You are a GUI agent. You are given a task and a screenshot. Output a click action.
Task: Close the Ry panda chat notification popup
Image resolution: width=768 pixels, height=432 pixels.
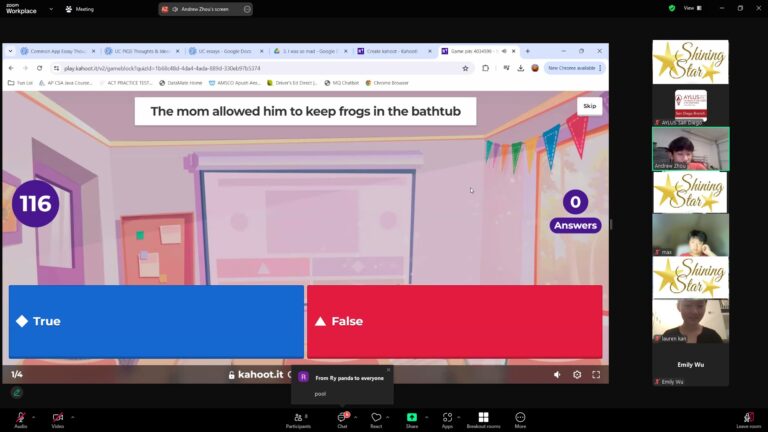tap(388, 370)
